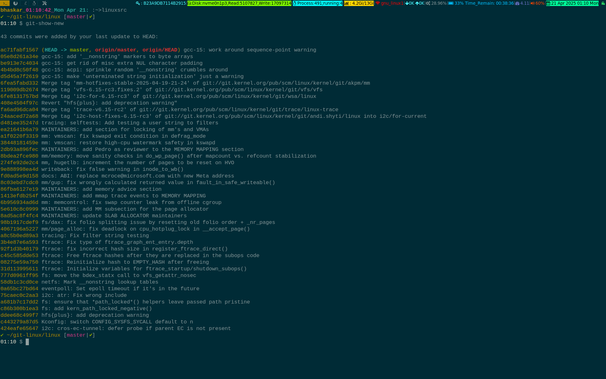Click the yellow memory usage status segment
Screen dimensions: 606x379
point(359,3)
